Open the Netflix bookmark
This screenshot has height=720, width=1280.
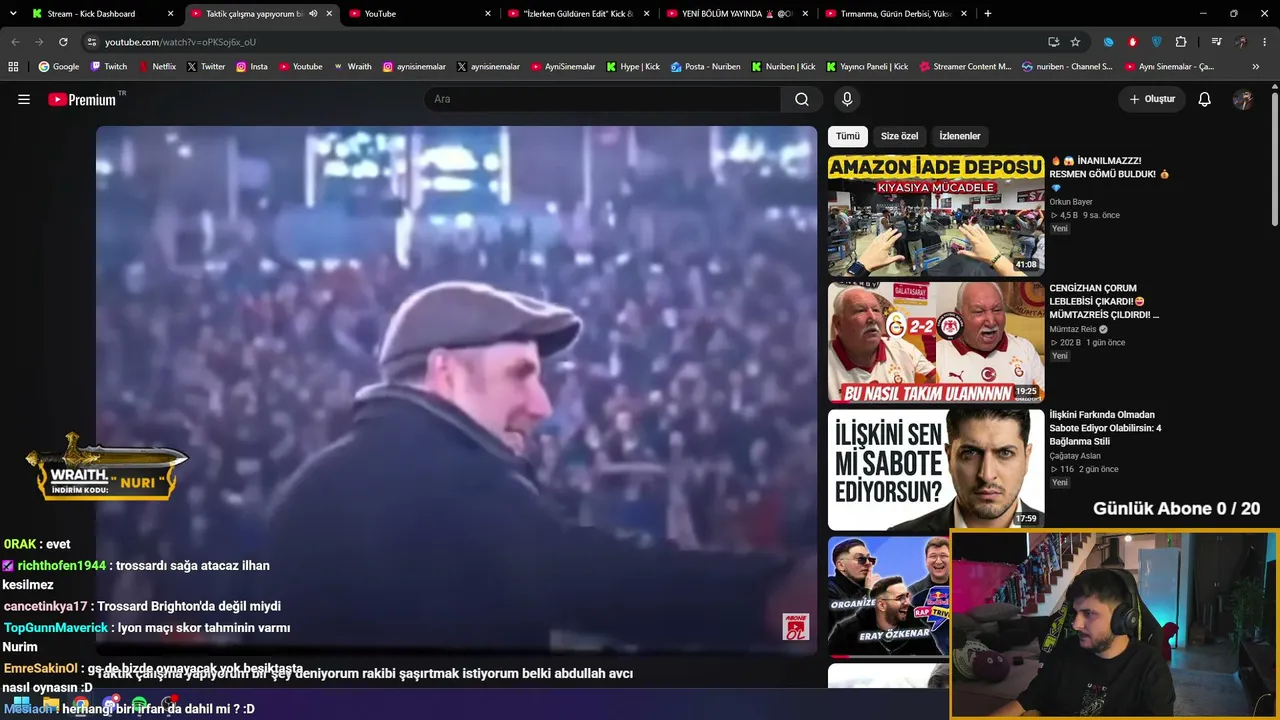click(157, 67)
